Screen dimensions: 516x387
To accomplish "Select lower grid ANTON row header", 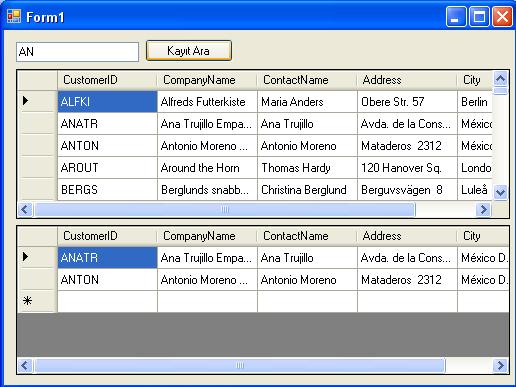I will tap(37, 280).
